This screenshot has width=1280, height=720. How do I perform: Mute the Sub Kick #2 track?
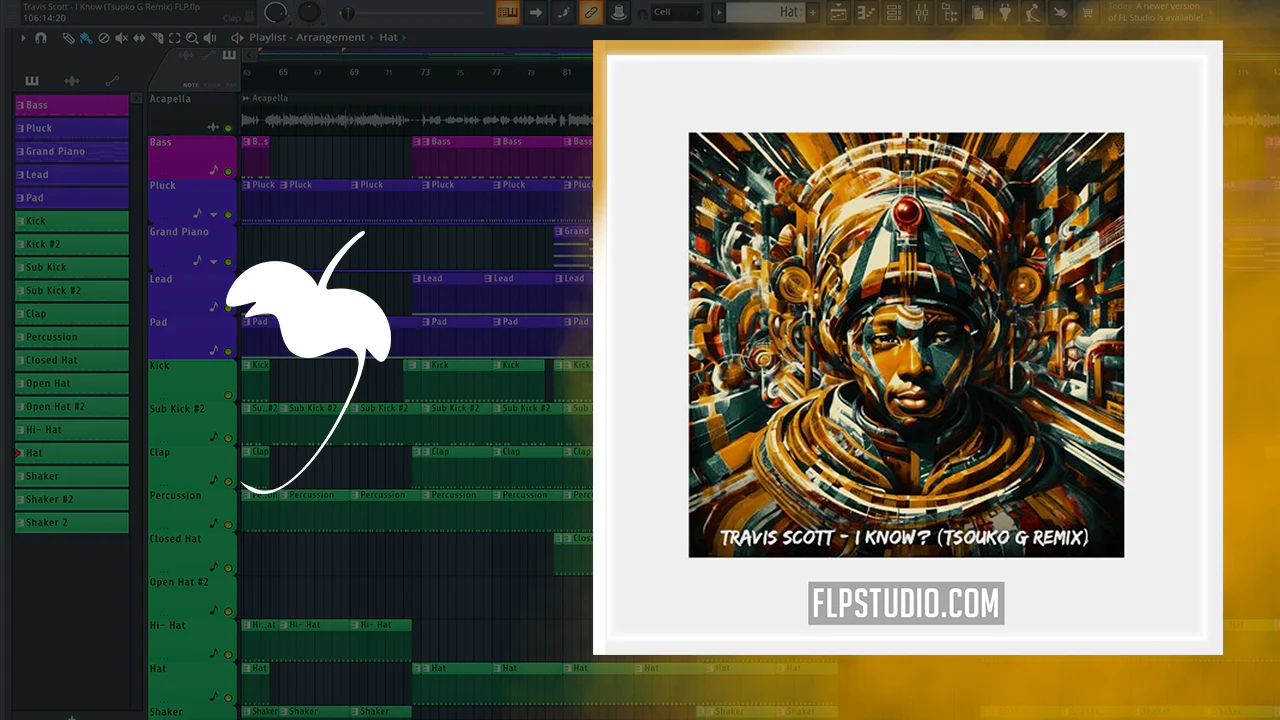[x=228, y=438]
